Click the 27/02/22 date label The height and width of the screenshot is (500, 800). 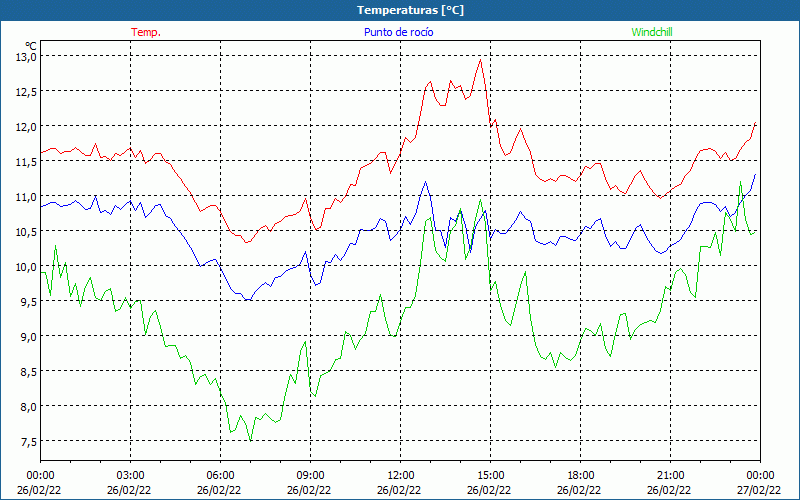759,490
